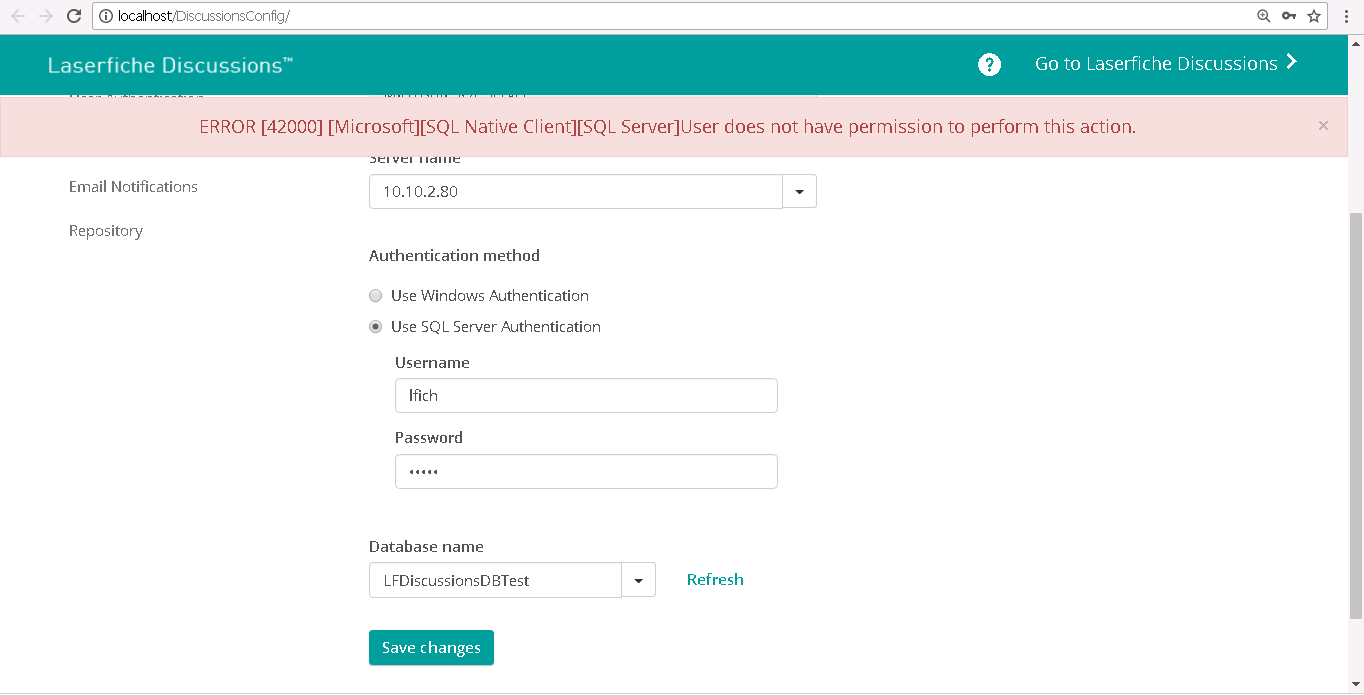The height and width of the screenshot is (696, 1364).
Task: Click the browser address bar URL
Action: pos(204,16)
